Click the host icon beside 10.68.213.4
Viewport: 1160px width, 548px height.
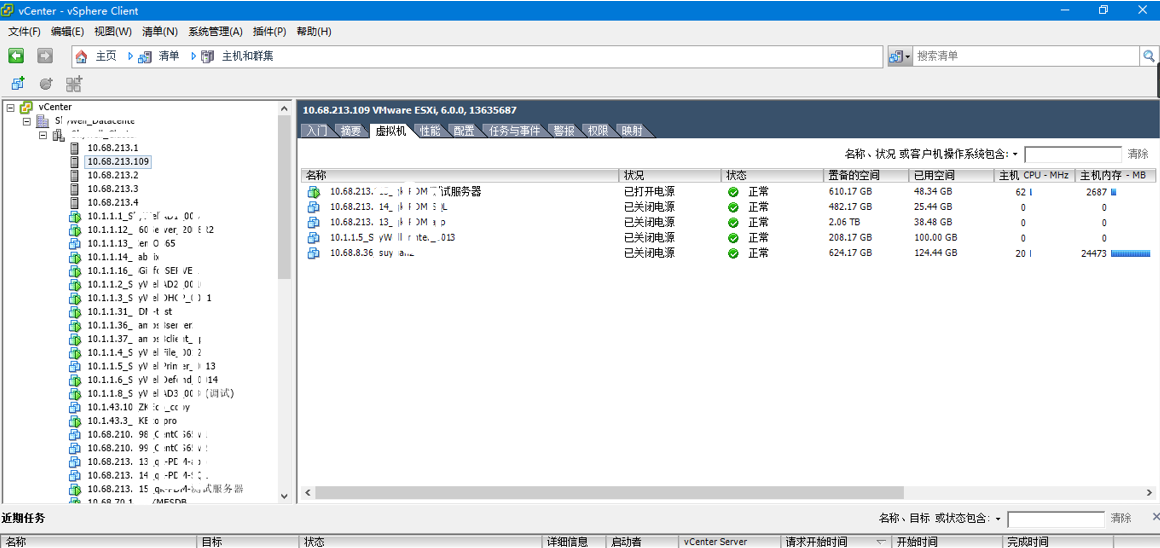74,202
